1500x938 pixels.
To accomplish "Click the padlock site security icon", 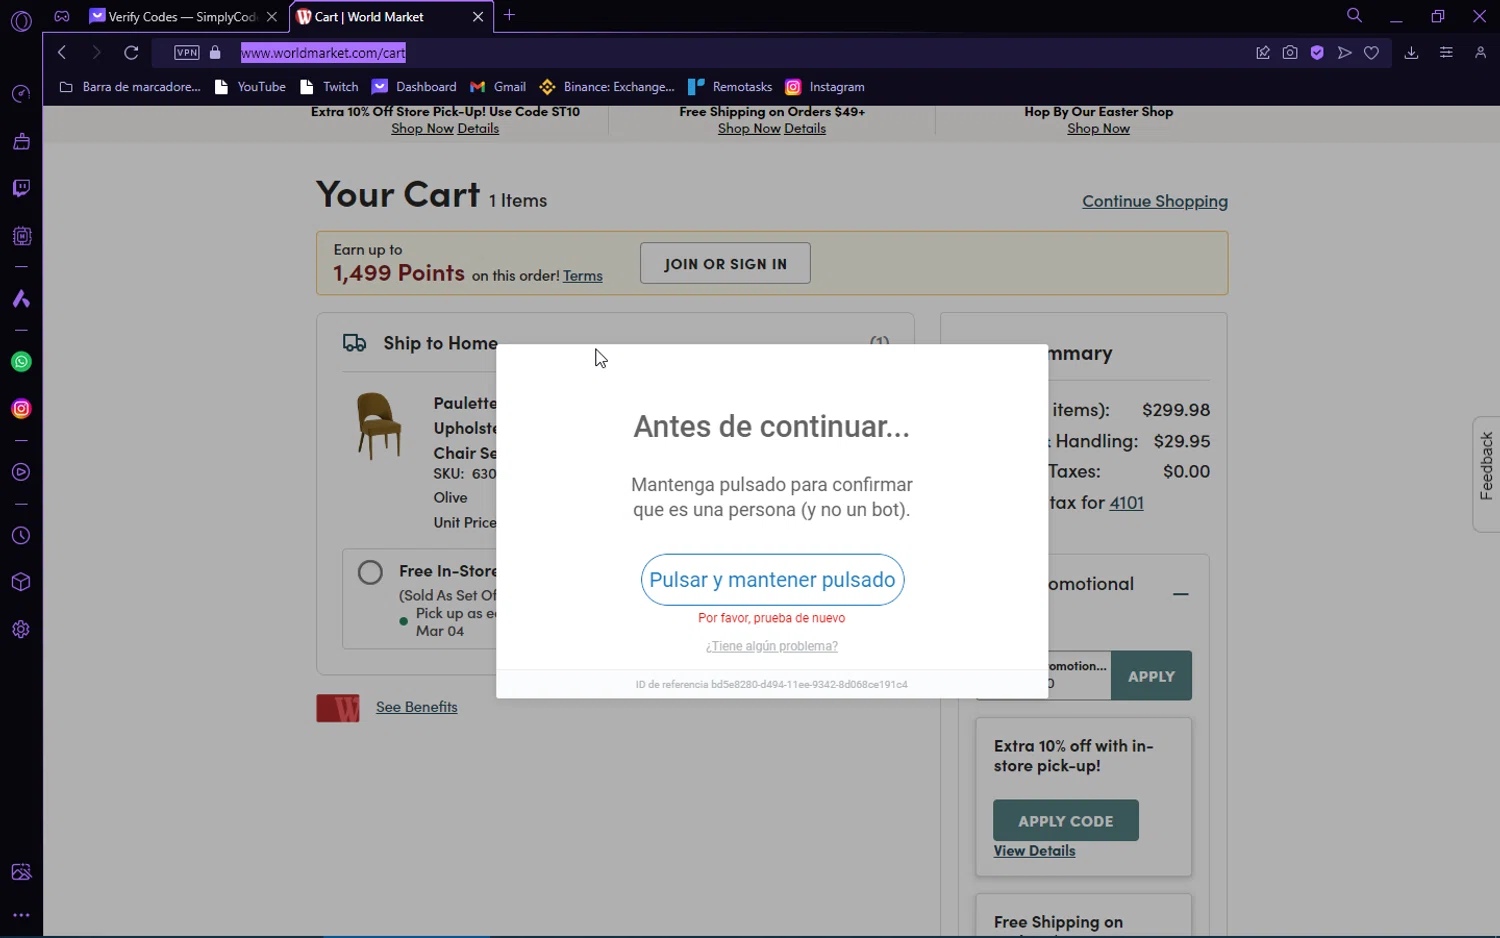I will [x=215, y=52].
